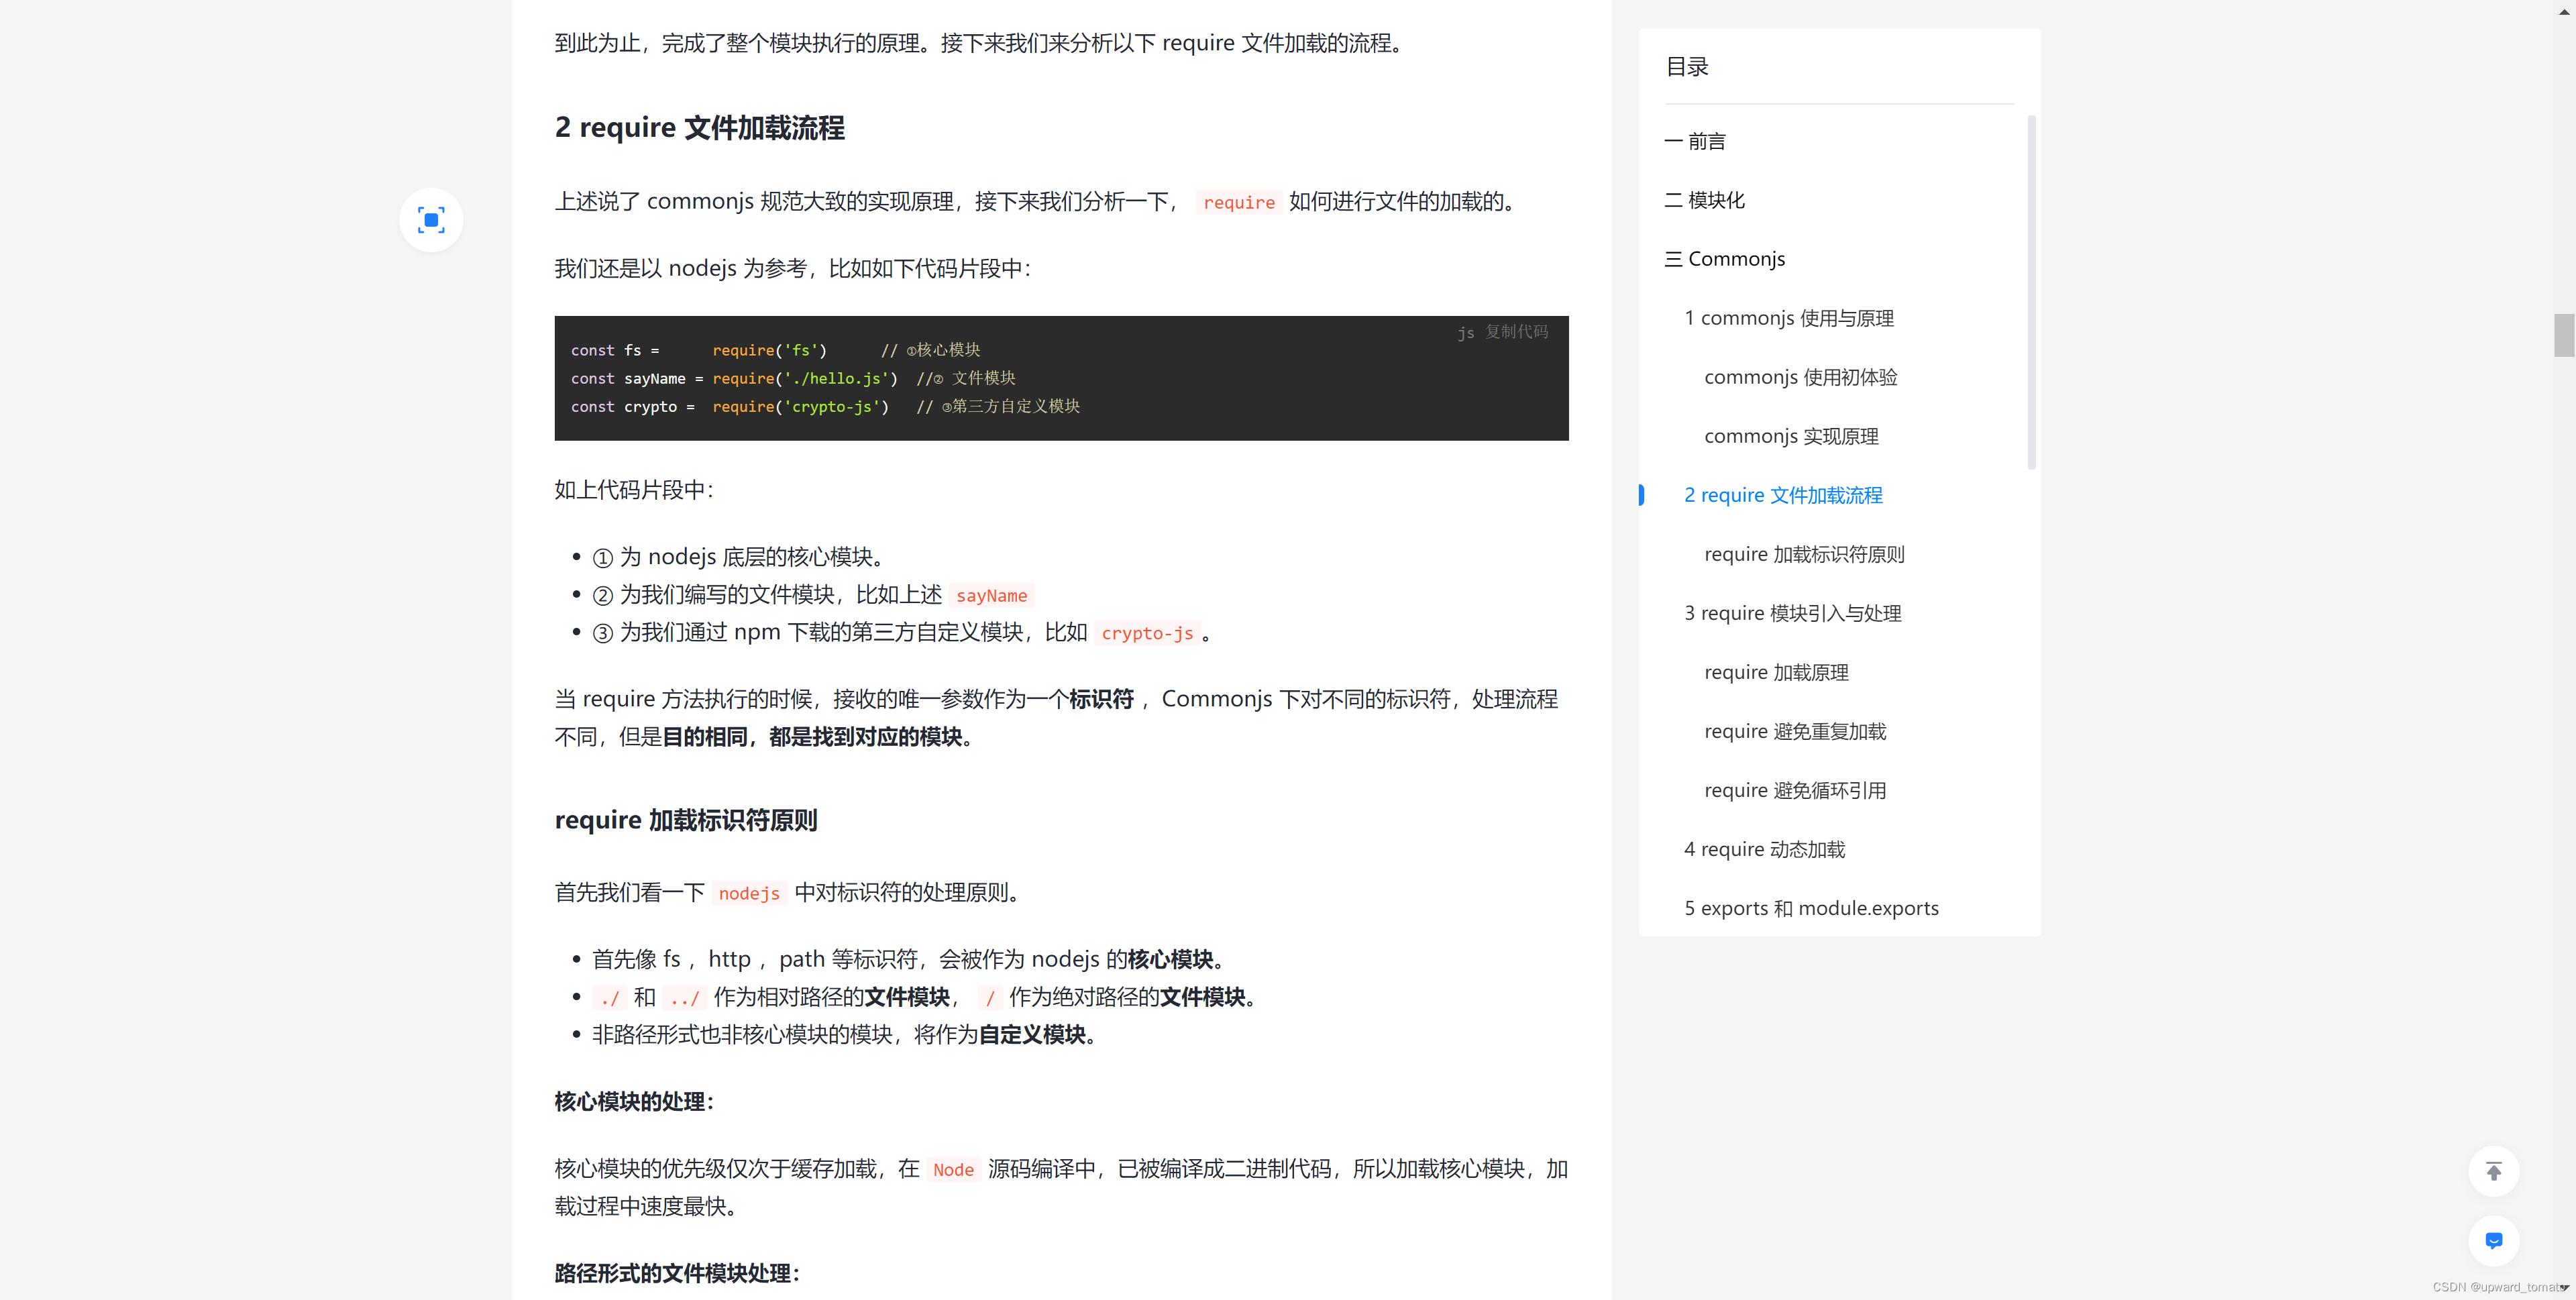Select require 避免重复加载 entry
This screenshot has width=2576, height=1300.
(x=1795, y=731)
